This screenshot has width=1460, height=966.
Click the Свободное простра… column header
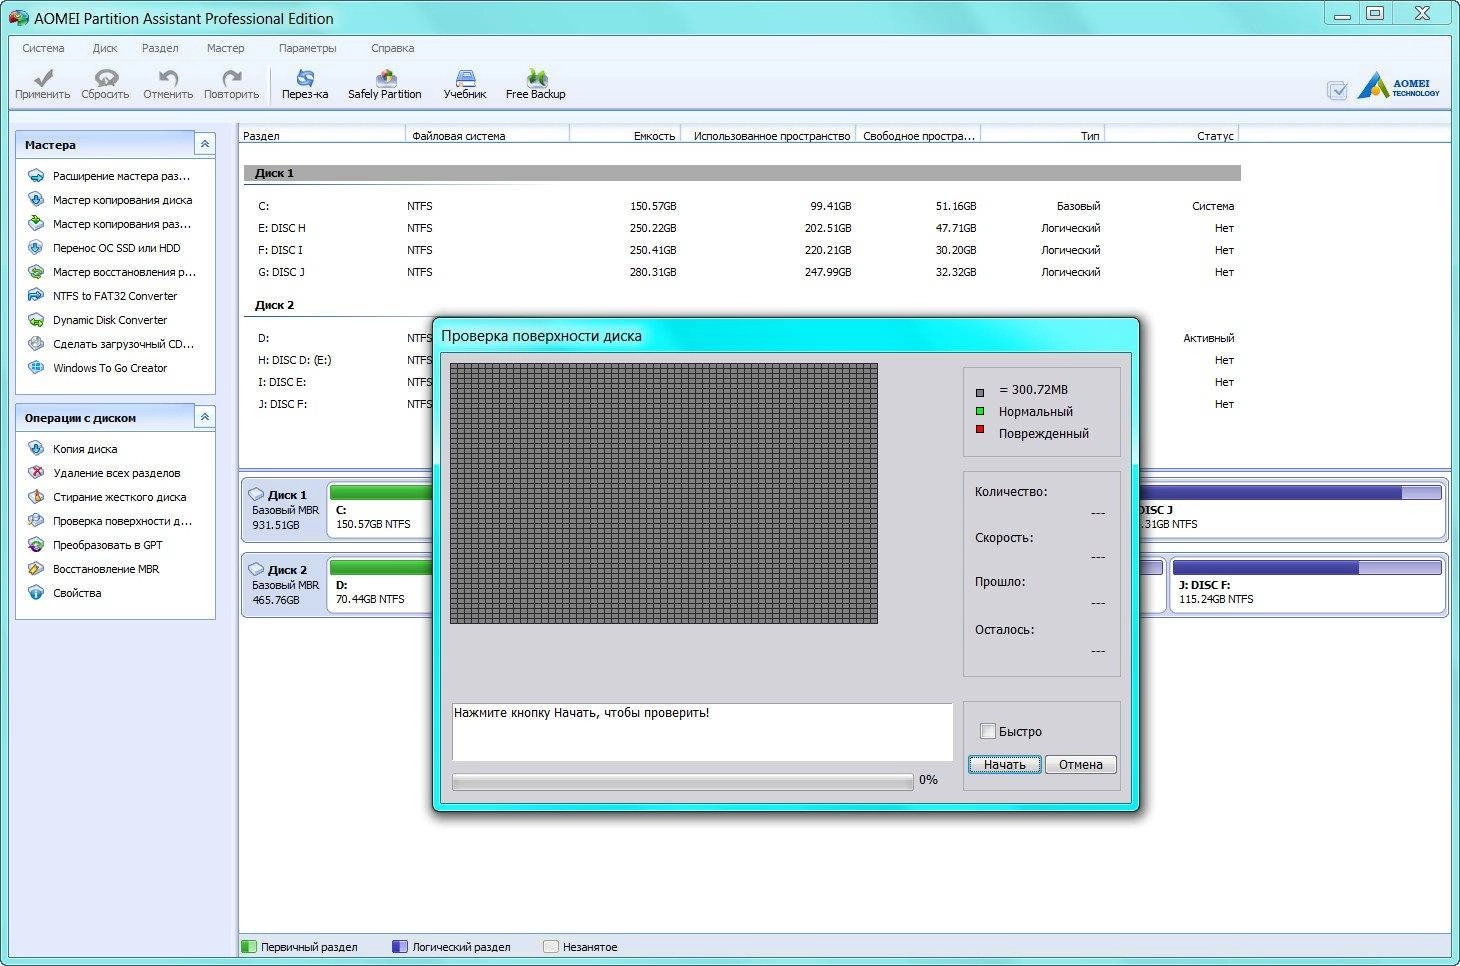pos(919,136)
